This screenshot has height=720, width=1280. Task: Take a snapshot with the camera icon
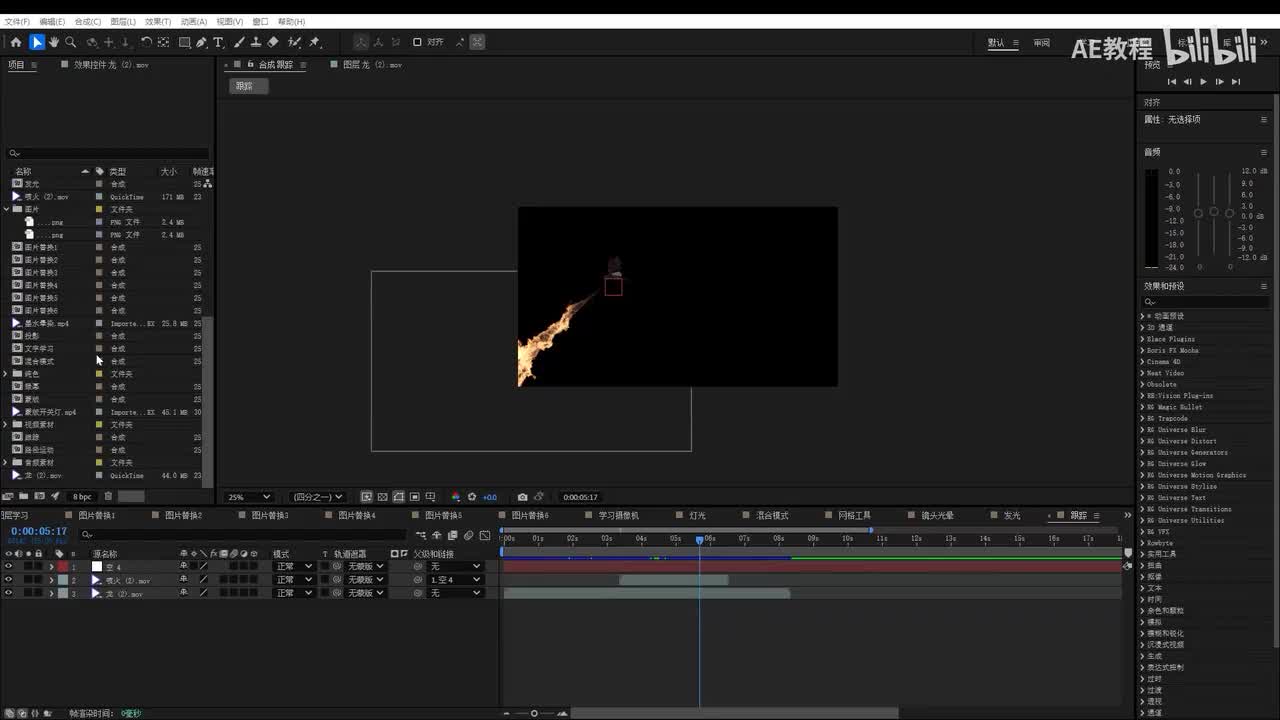coord(522,497)
